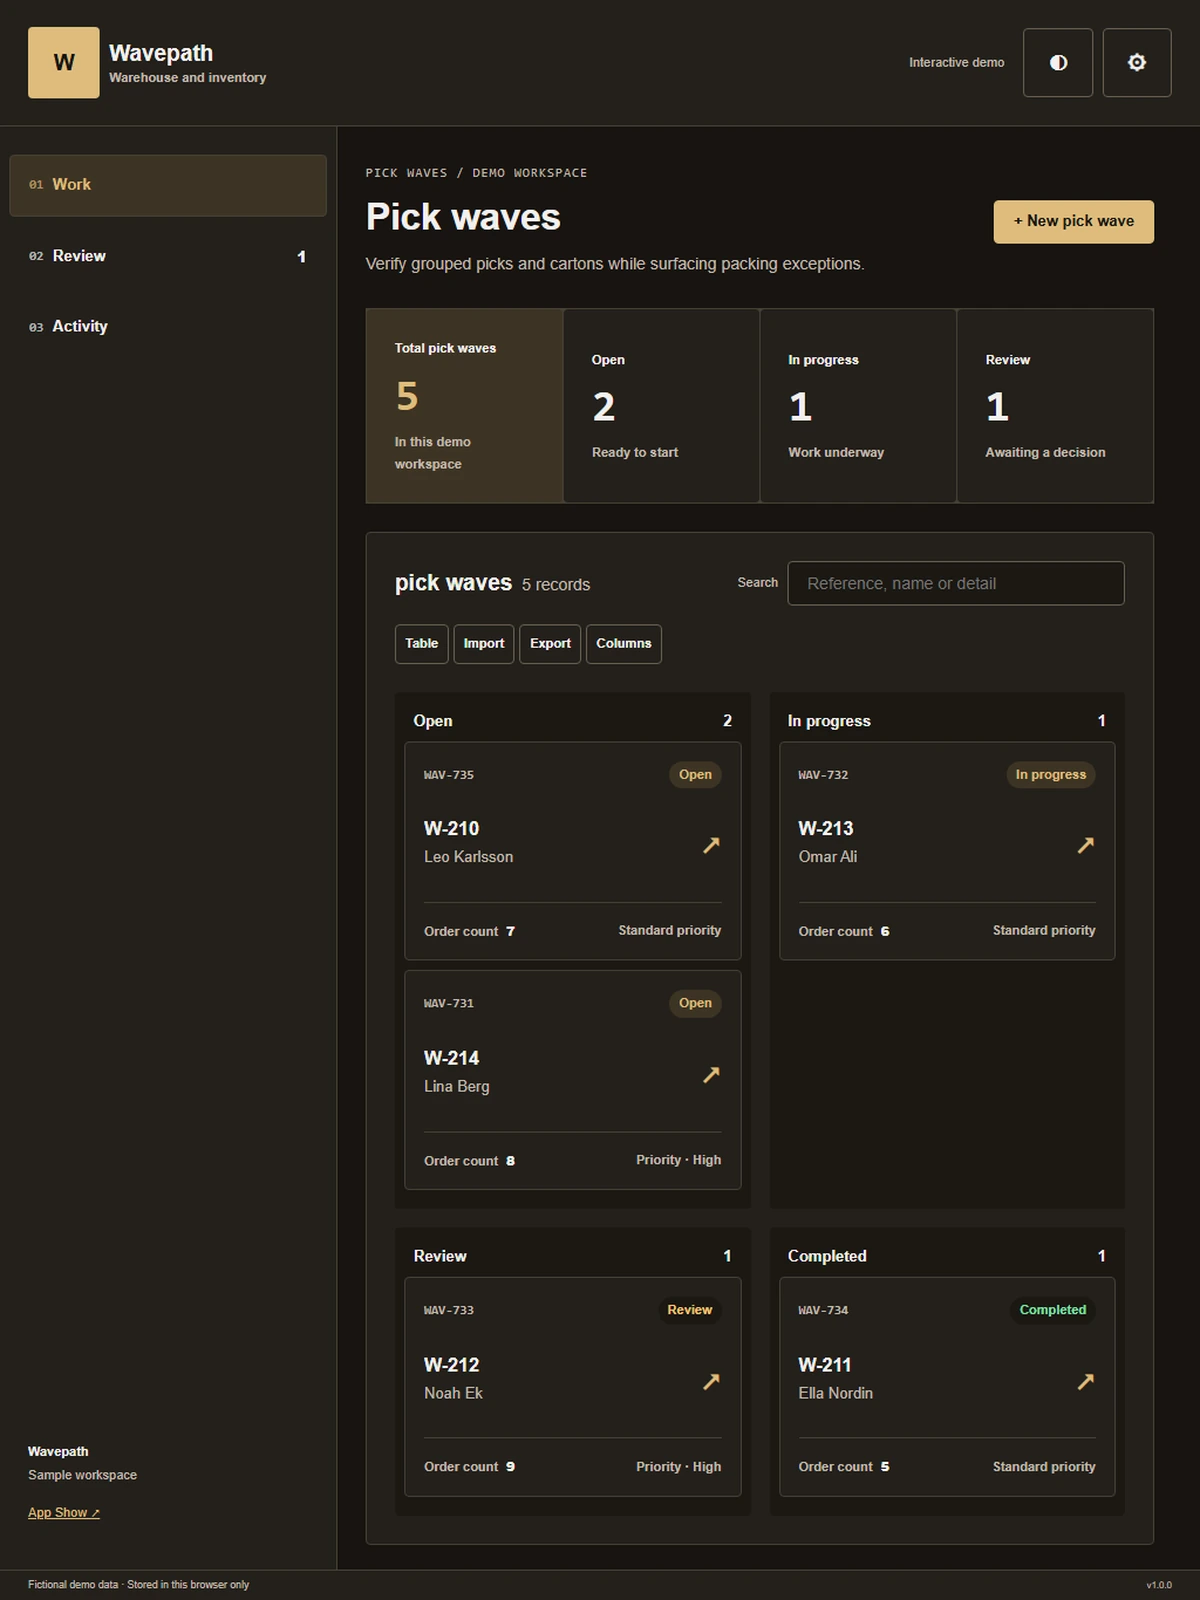Image resolution: width=1200 pixels, height=1600 pixels.
Task: Open the arrow icon on W-214 card
Action: coord(711,1074)
